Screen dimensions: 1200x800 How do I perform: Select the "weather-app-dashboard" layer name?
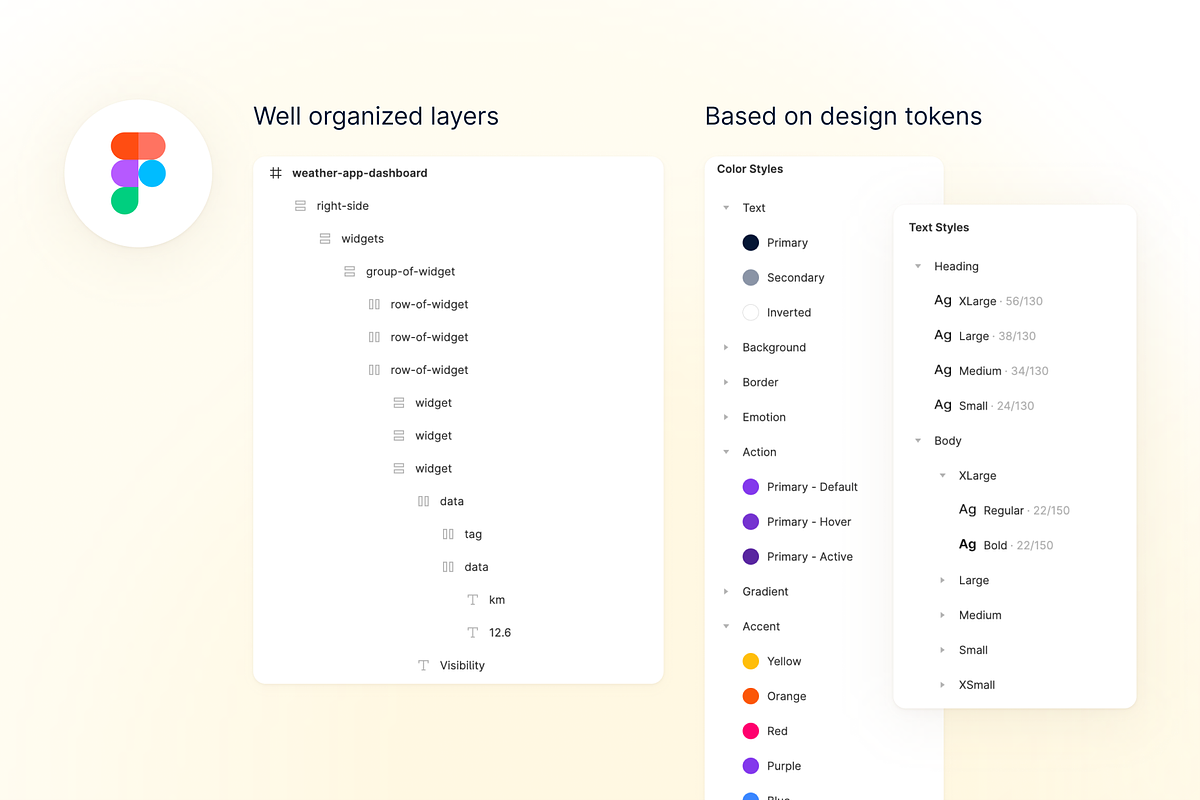click(360, 173)
